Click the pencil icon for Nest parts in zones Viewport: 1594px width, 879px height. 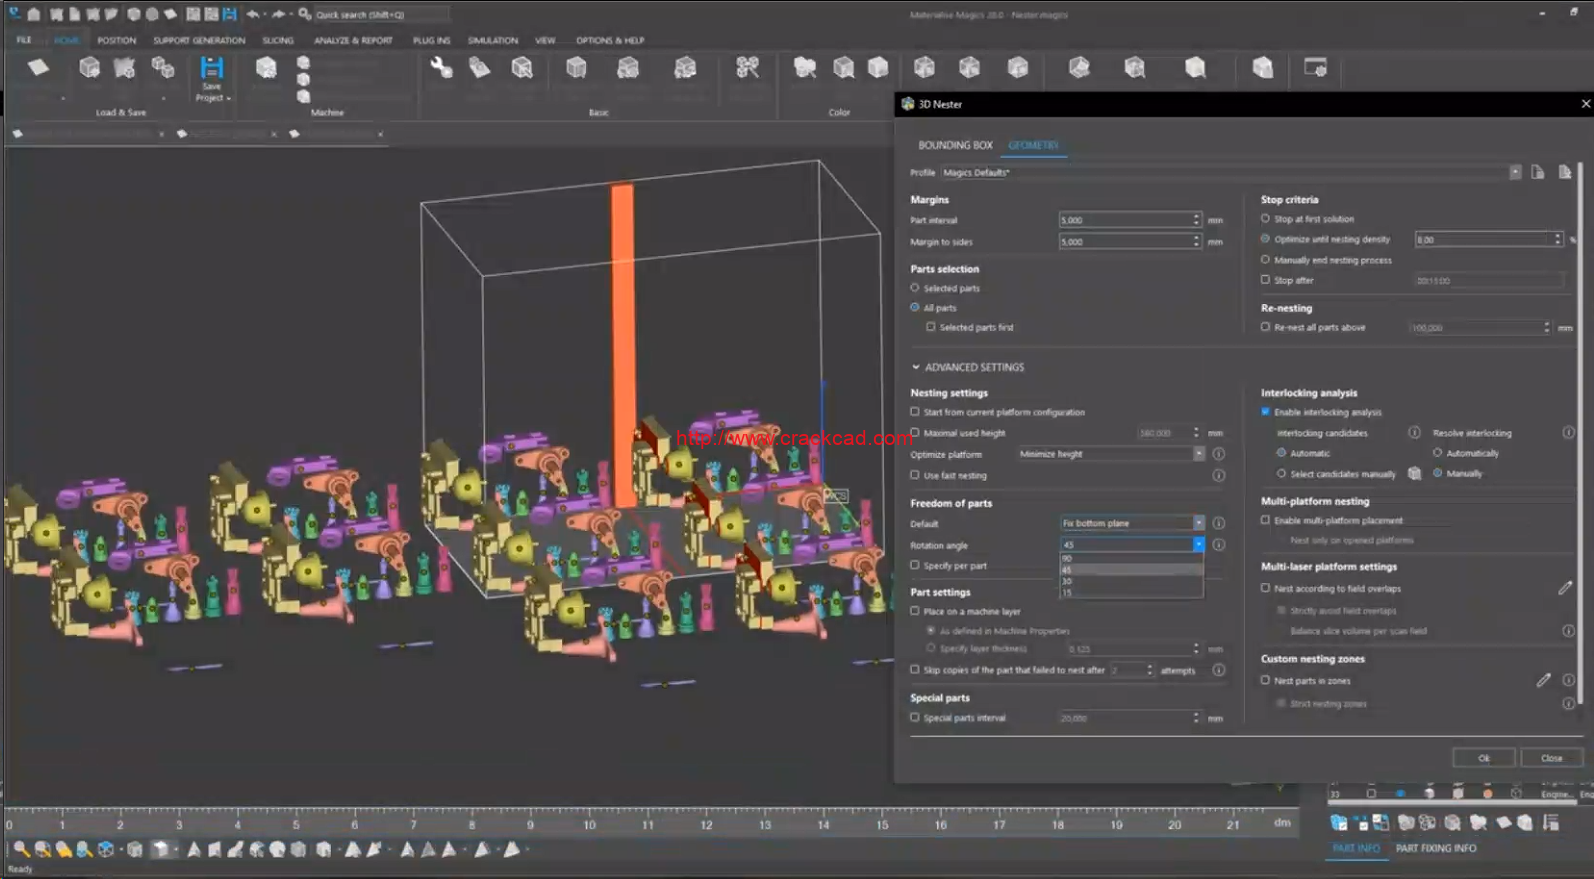pyautogui.click(x=1543, y=680)
